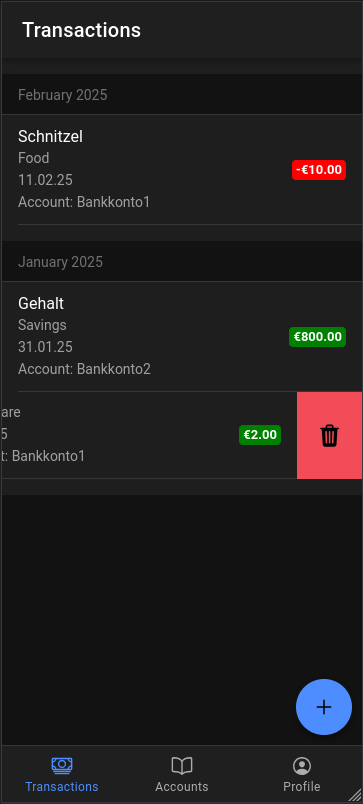
Task: Click the €2.00 green amount badge
Action: [260, 435]
